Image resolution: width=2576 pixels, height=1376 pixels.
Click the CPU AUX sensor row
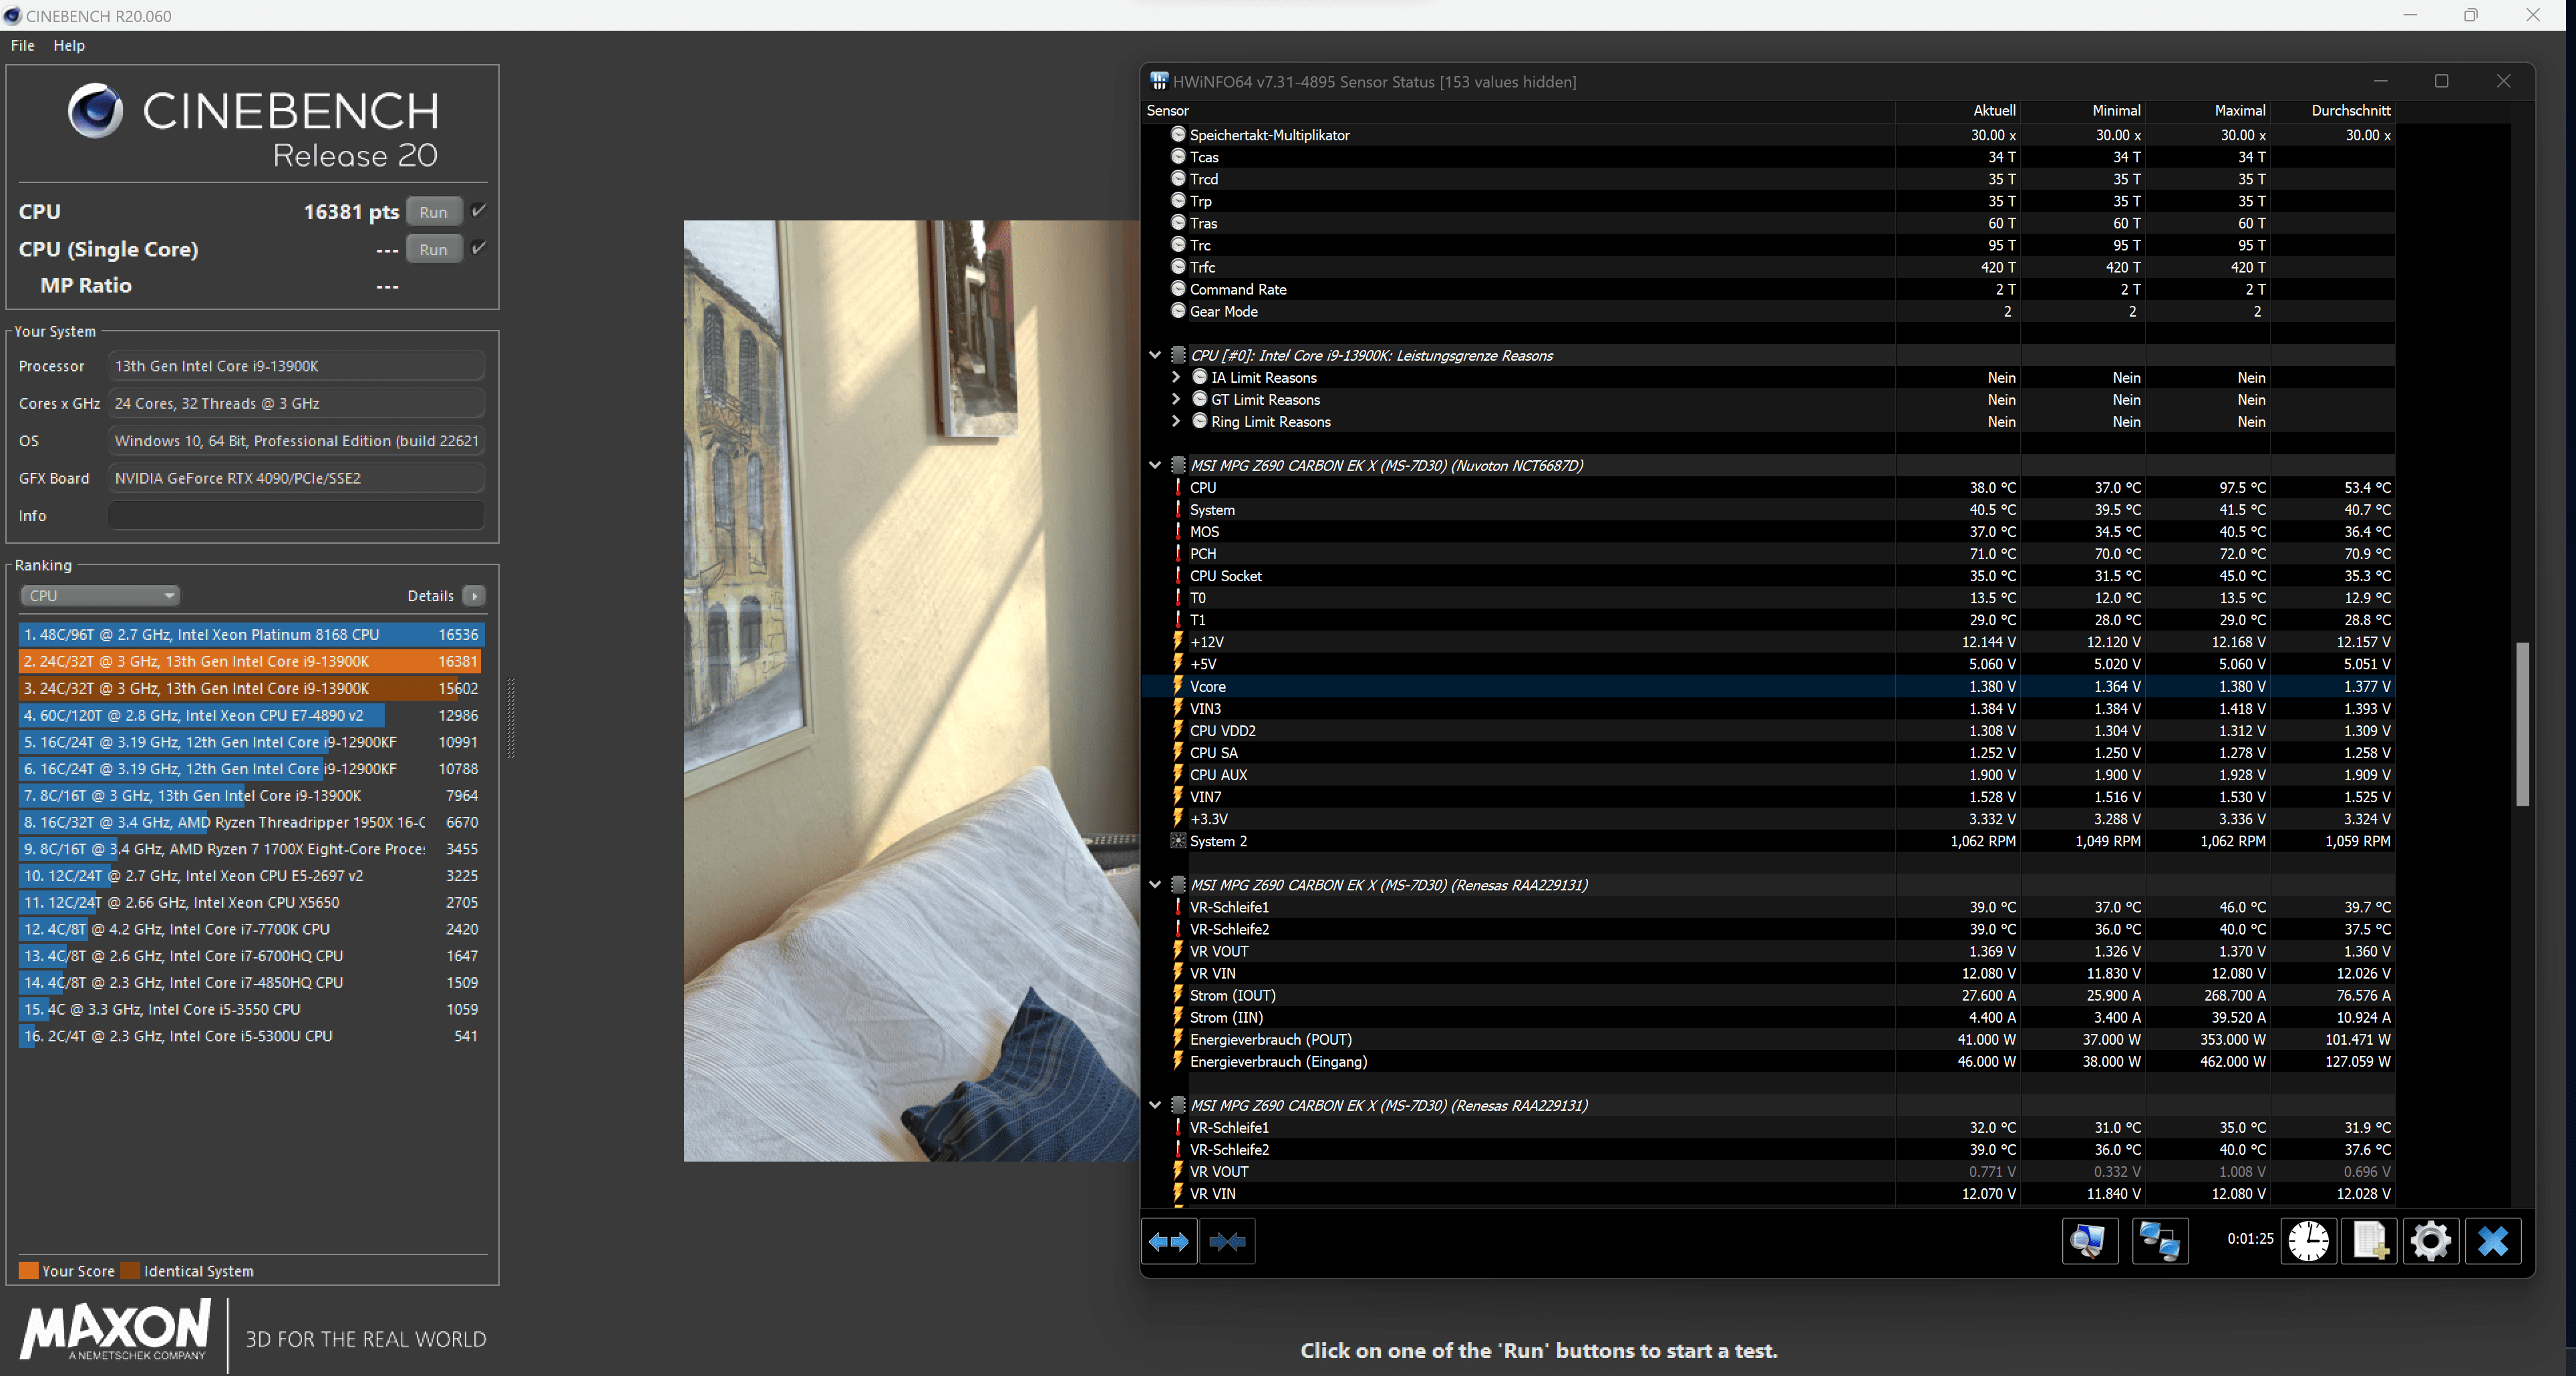coord(1768,774)
